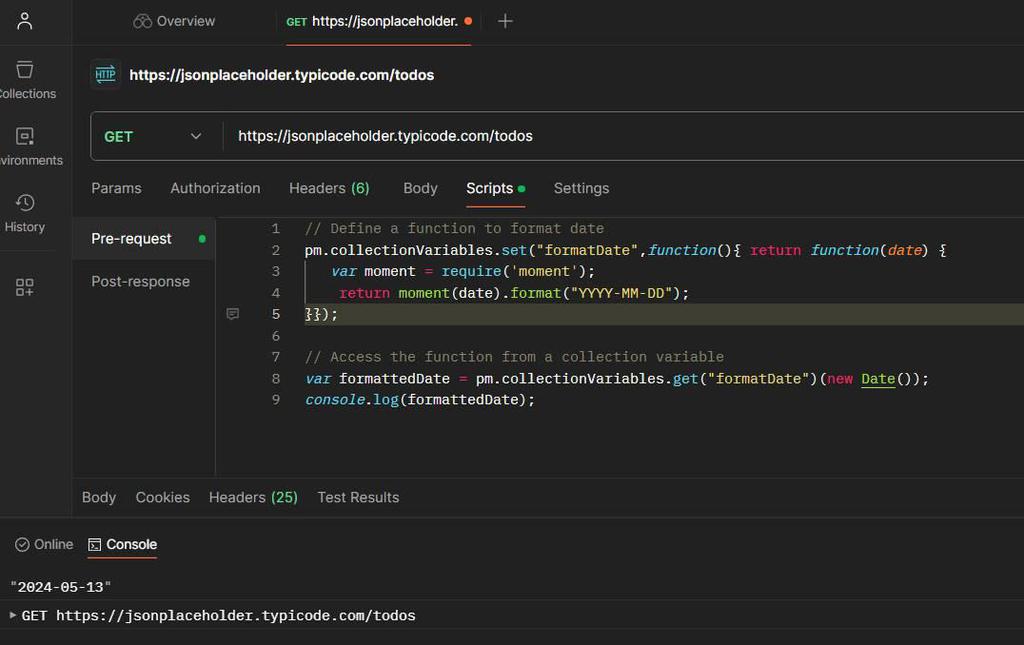This screenshot has width=1024, height=645.
Task: Expand the GET request log entry
Action: tap(13, 615)
